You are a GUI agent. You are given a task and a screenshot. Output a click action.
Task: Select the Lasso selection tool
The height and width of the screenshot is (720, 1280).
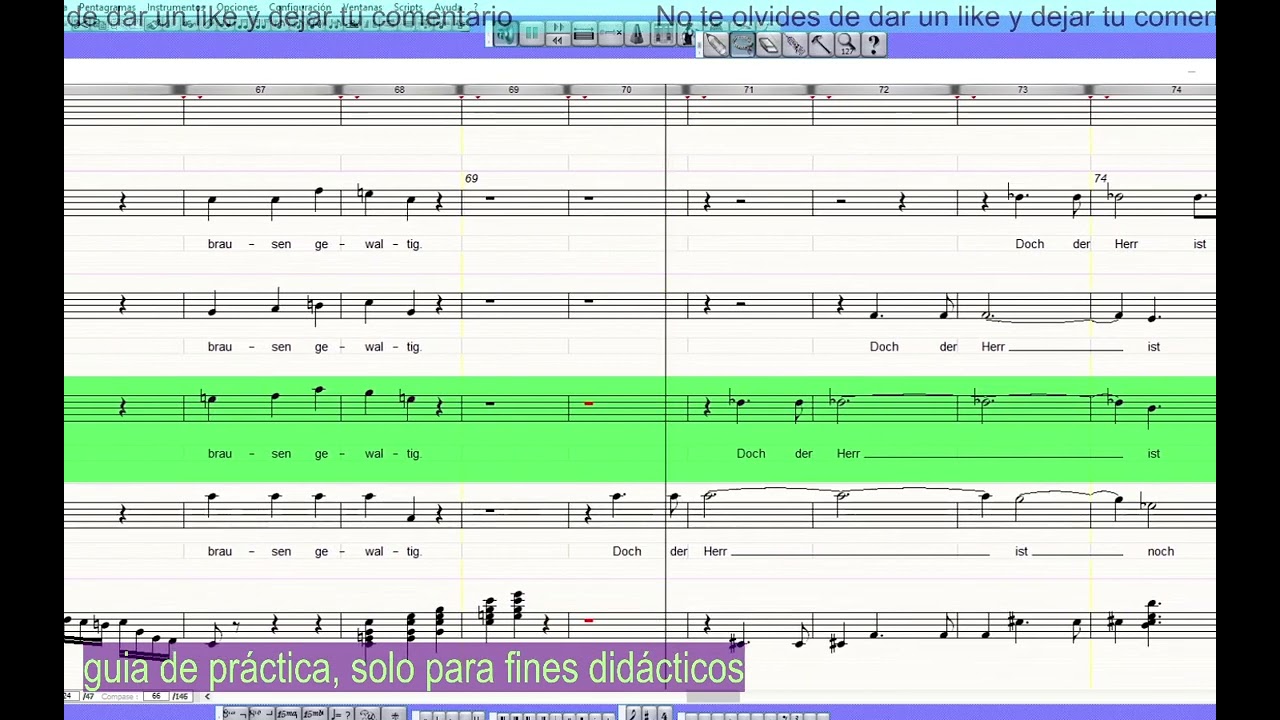(x=742, y=44)
